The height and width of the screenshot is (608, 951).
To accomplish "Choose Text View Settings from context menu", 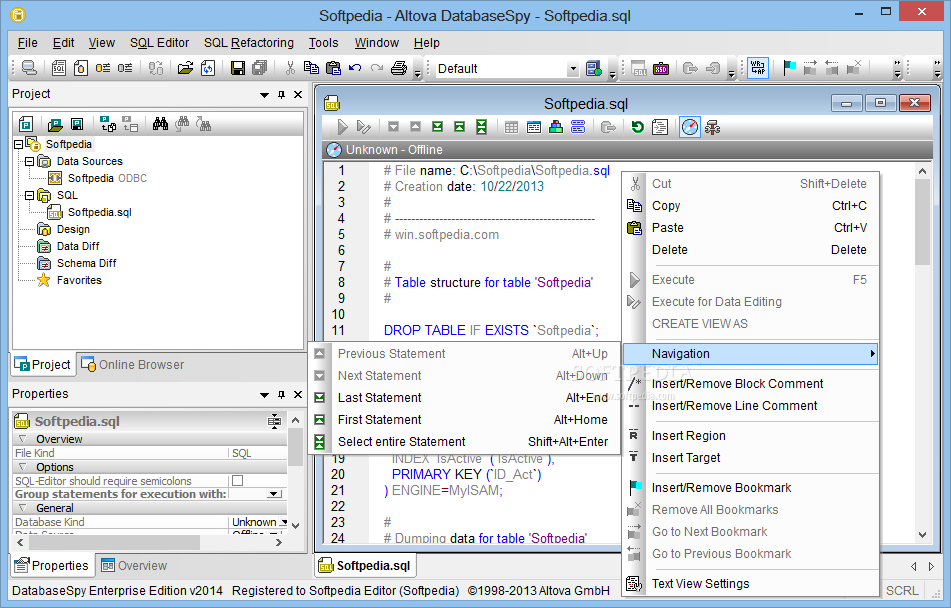I will 751,584.
